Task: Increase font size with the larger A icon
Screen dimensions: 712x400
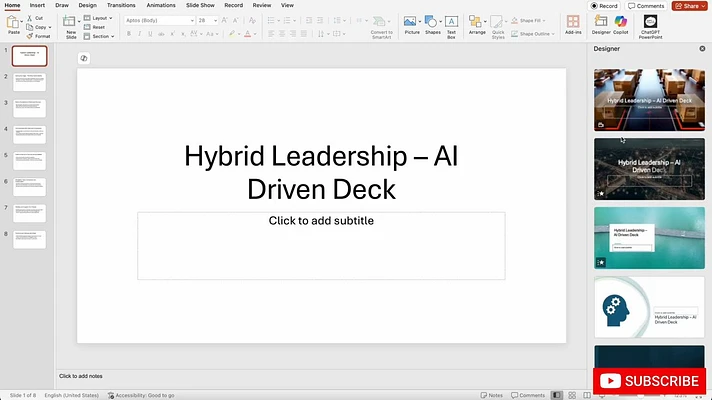Action: (x=224, y=20)
